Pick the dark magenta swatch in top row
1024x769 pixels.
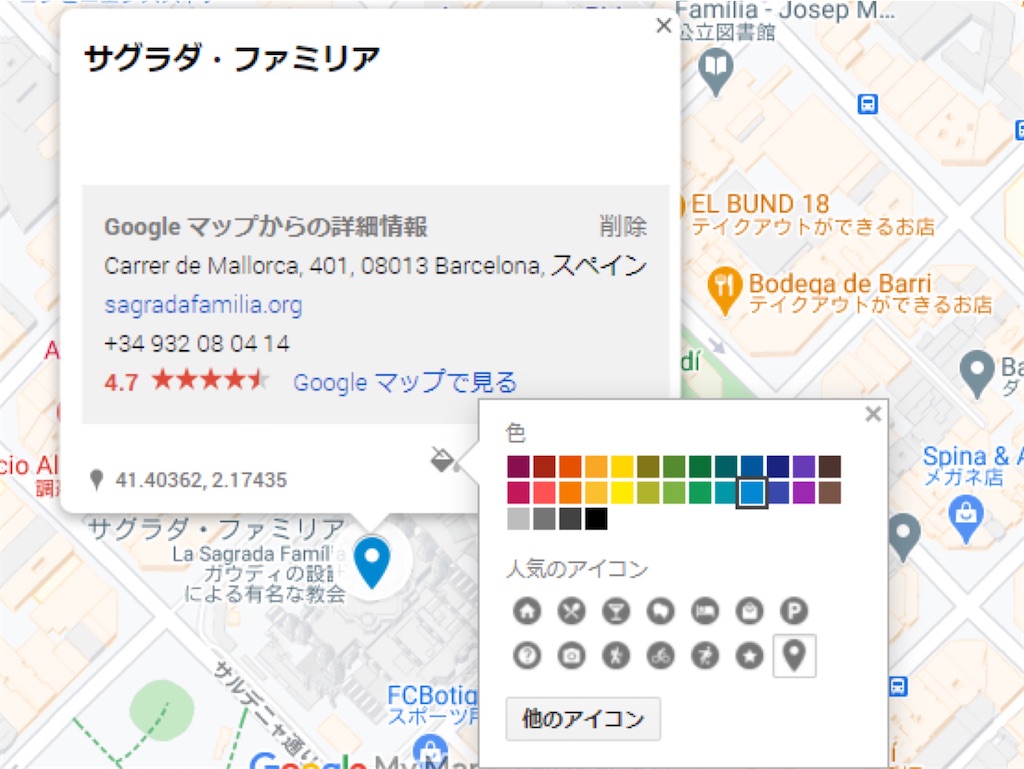point(519,467)
